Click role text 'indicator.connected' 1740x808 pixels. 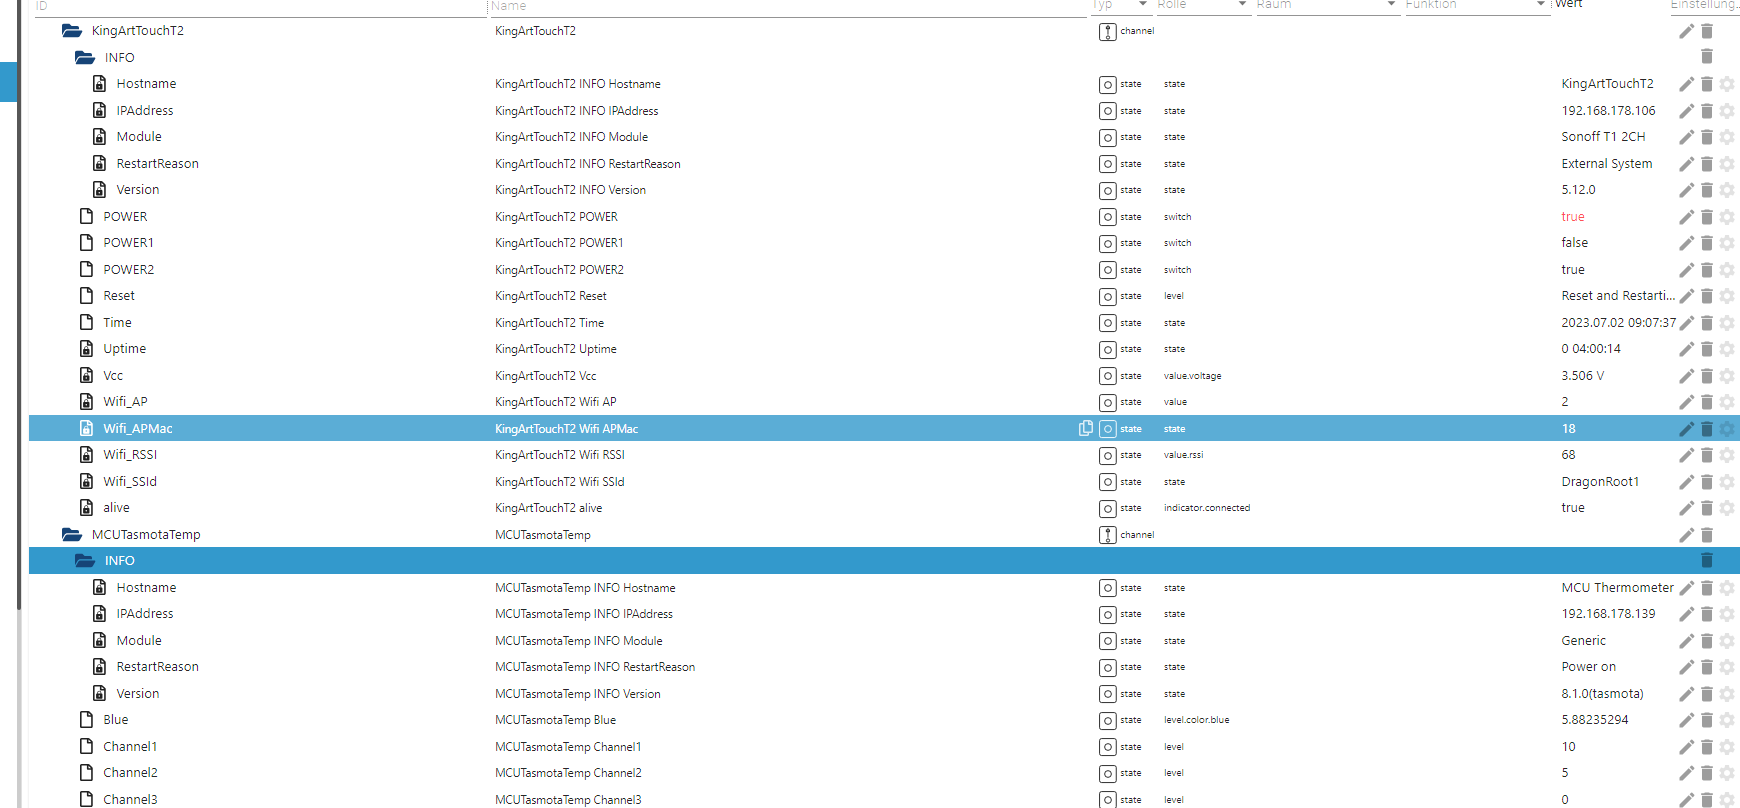tap(1206, 508)
